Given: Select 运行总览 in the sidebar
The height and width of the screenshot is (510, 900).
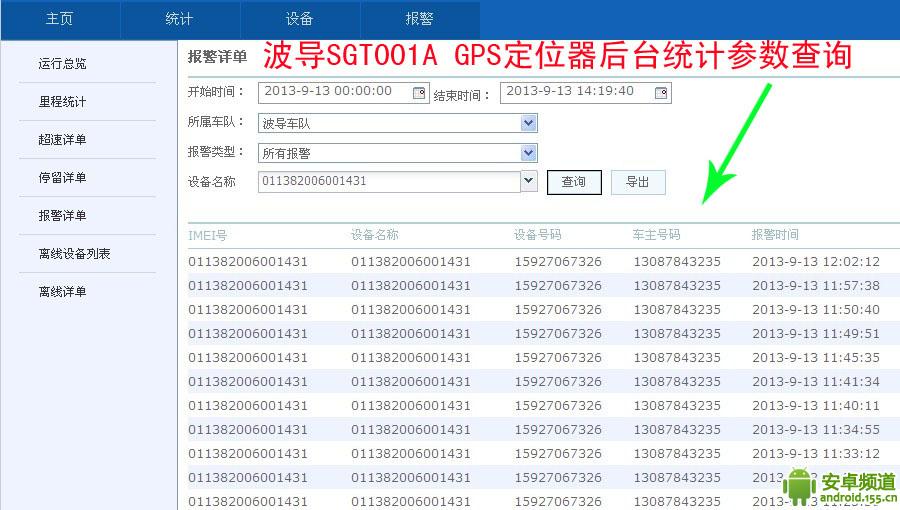Looking at the screenshot, I should pos(62,64).
